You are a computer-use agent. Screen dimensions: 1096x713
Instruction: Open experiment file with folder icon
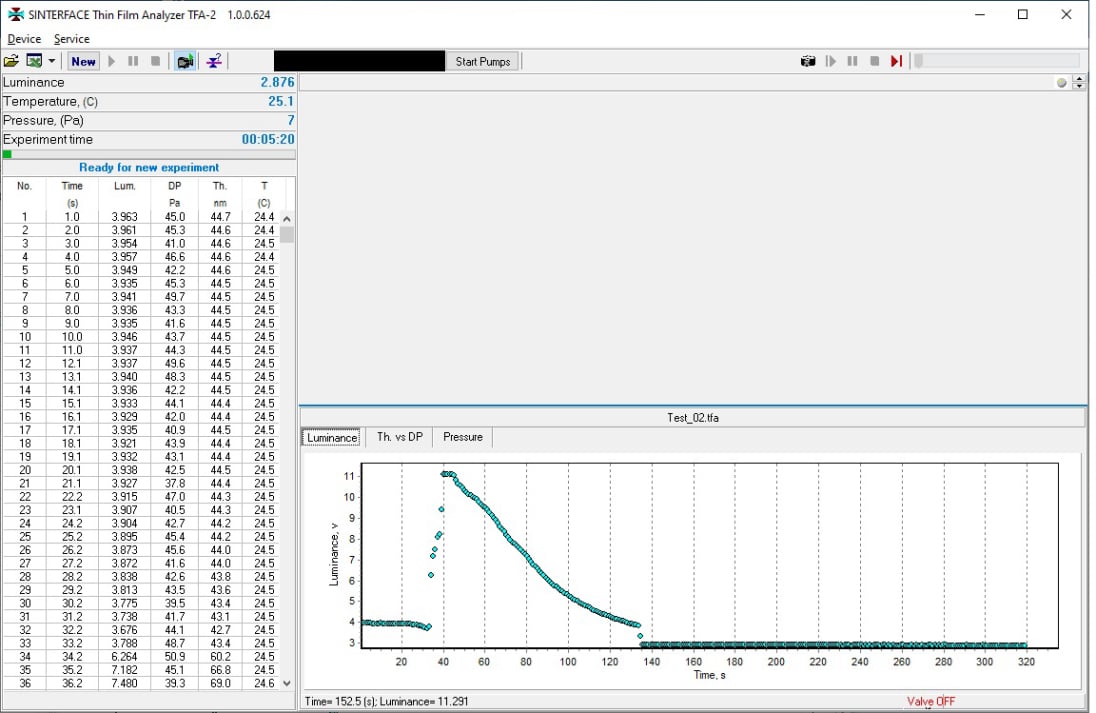11,62
